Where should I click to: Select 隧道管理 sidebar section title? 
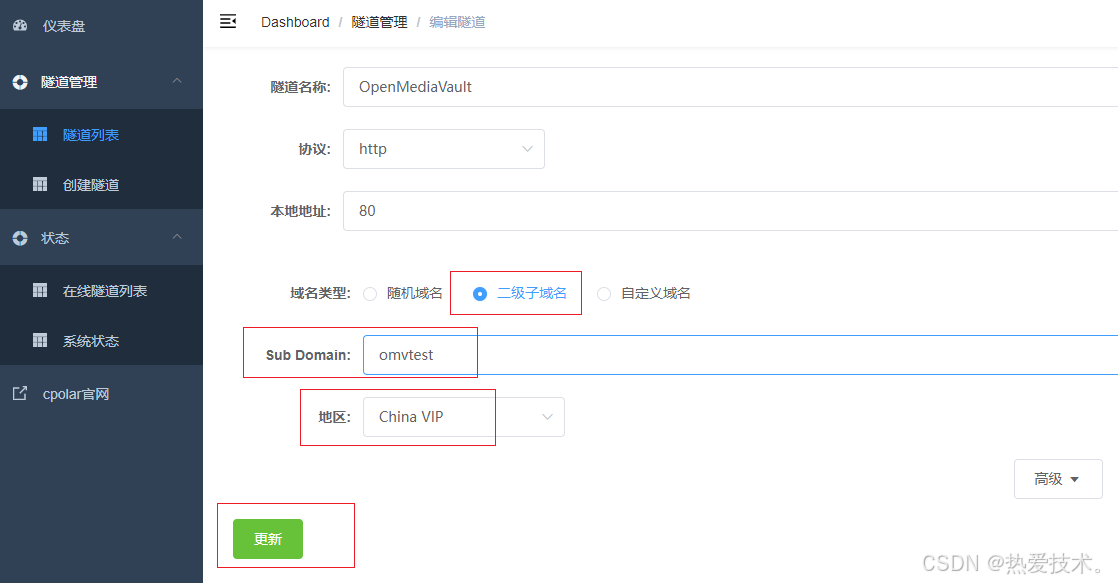point(69,82)
